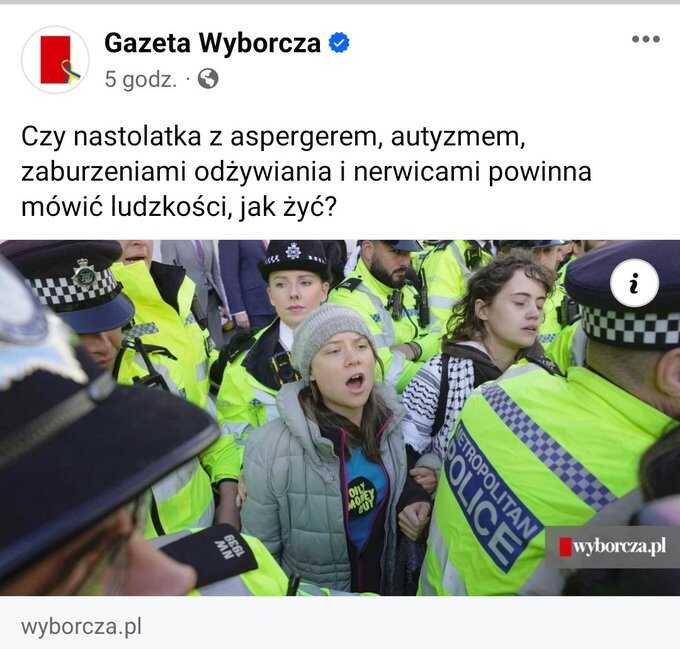
Task: Click the "5 godz." post timestamp
Action: (x=141, y=79)
